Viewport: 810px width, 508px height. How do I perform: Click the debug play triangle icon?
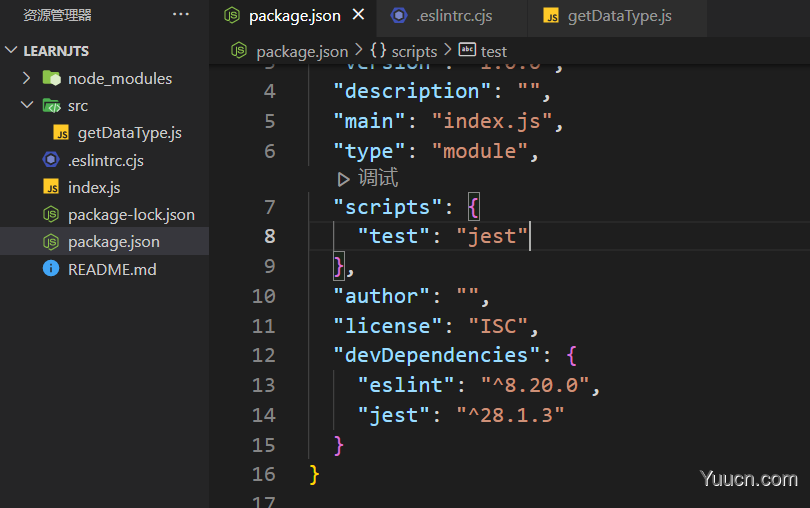[x=343, y=179]
